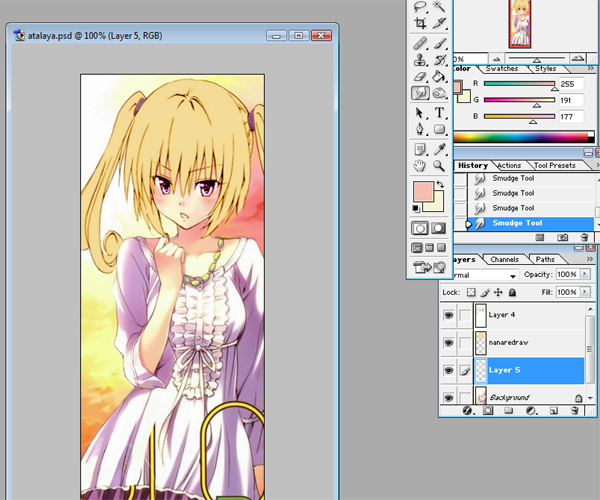600x500 pixels.
Task: Click the toolbox foreground color swatch
Action: [422, 191]
